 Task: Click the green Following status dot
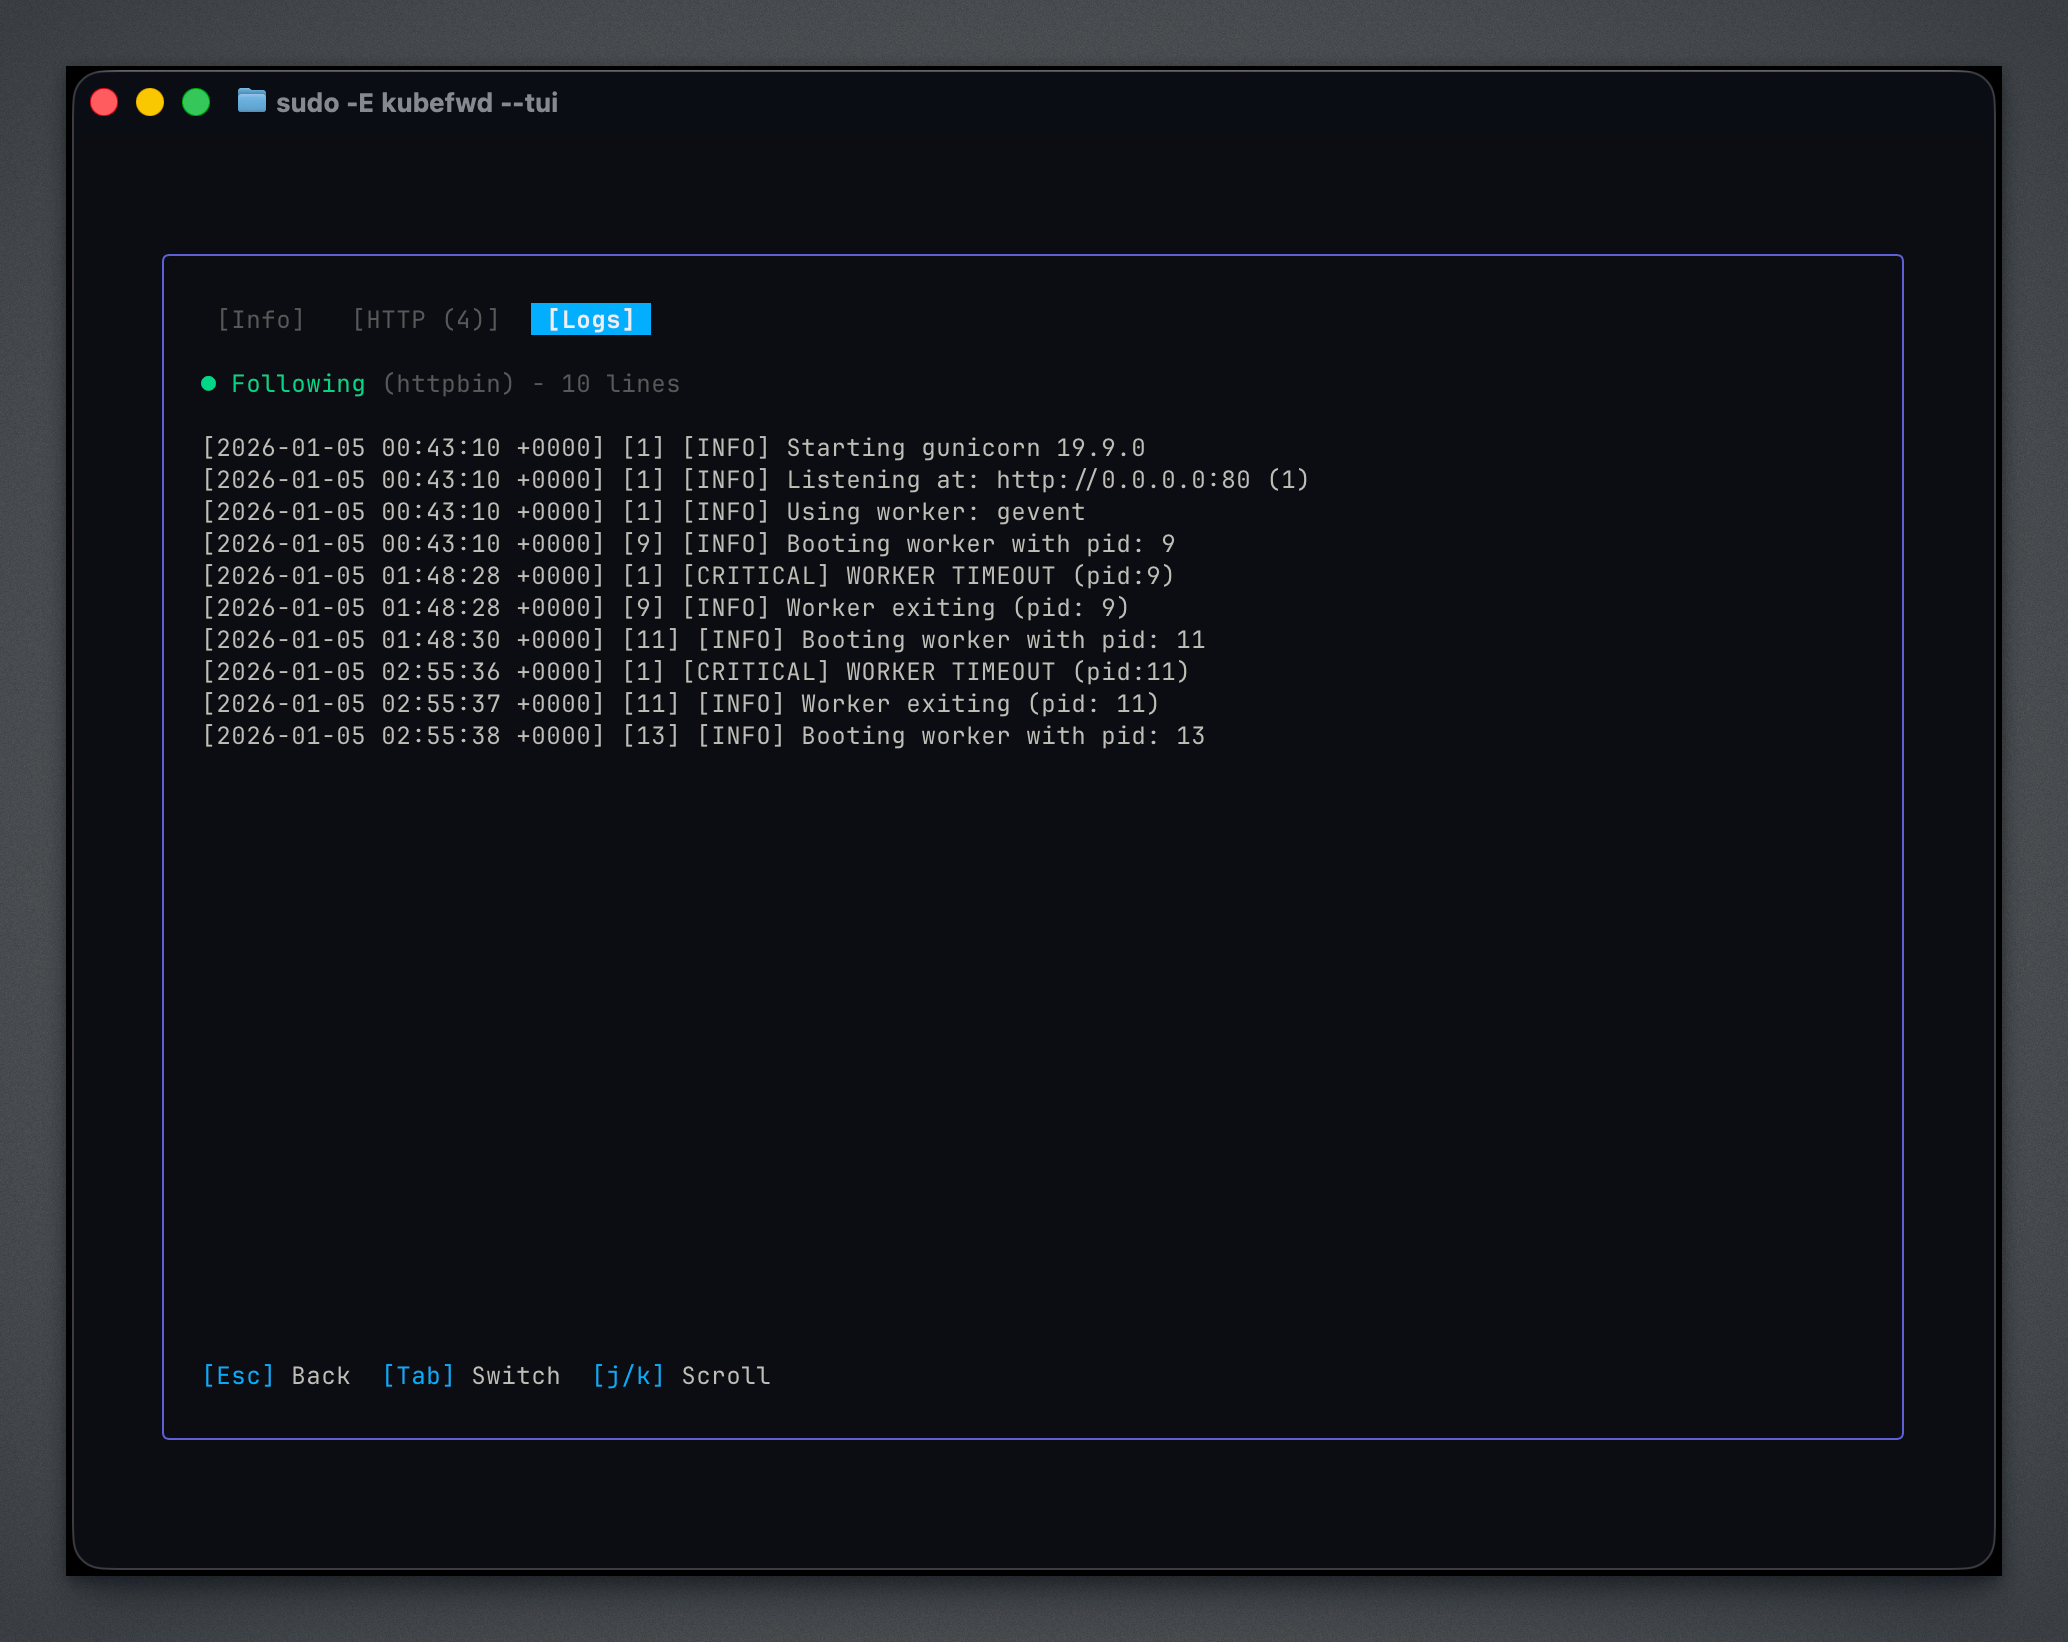pyautogui.click(x=209, y=383)
